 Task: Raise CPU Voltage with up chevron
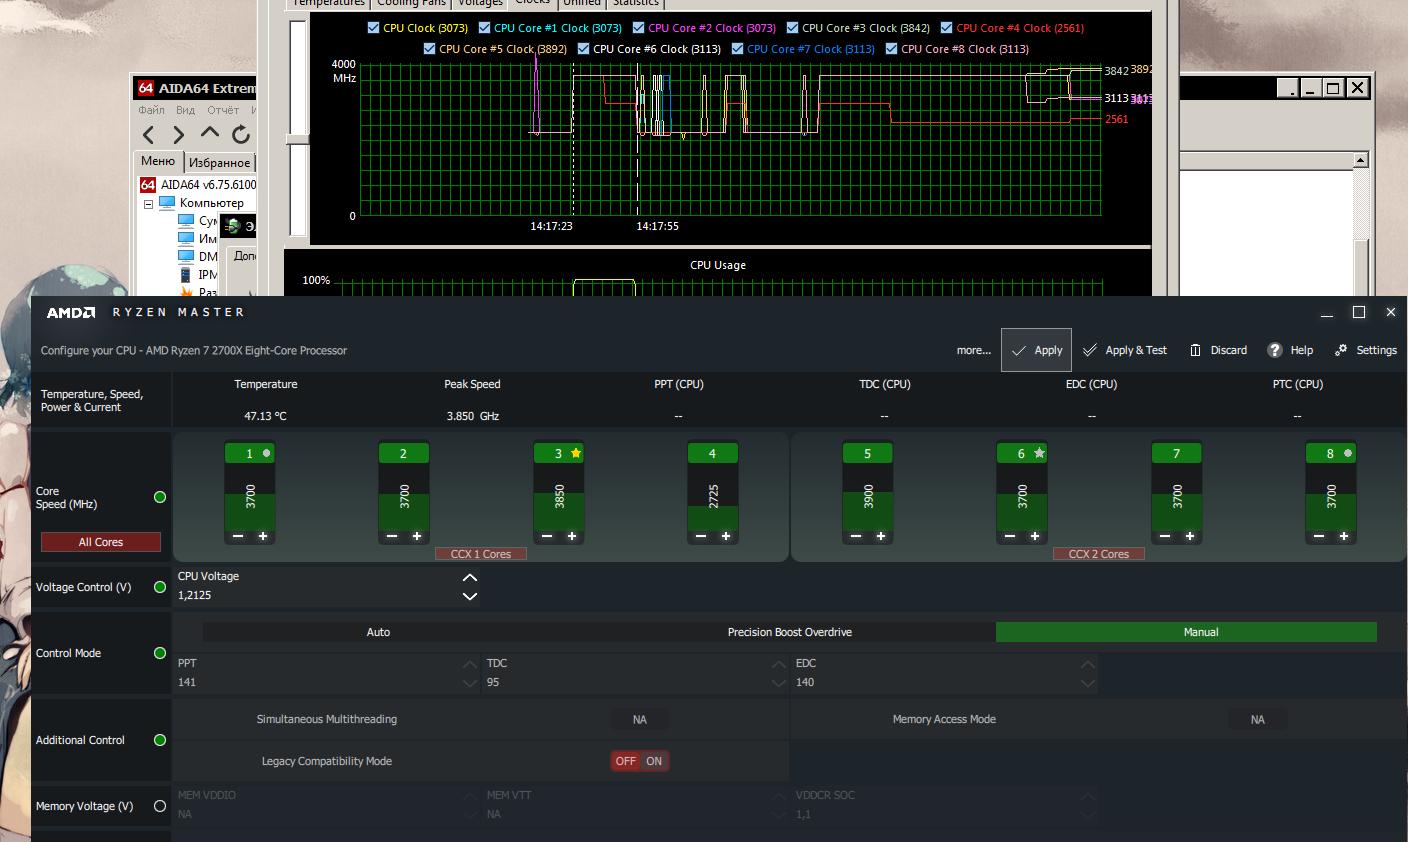470,578
